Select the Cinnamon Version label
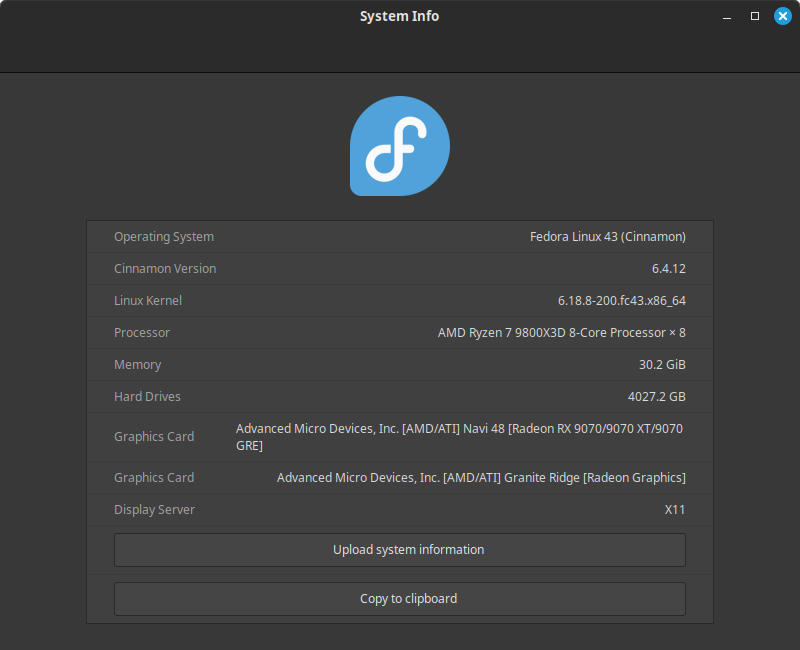800x650 pixels. point(165,269)
